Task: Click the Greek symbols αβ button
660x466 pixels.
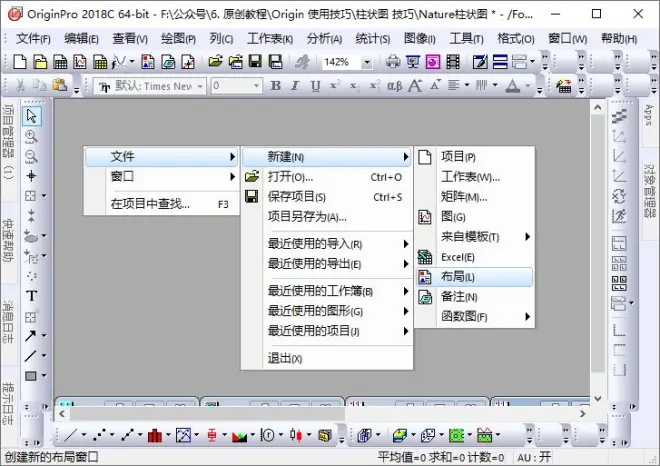Action: coord(394,86)
